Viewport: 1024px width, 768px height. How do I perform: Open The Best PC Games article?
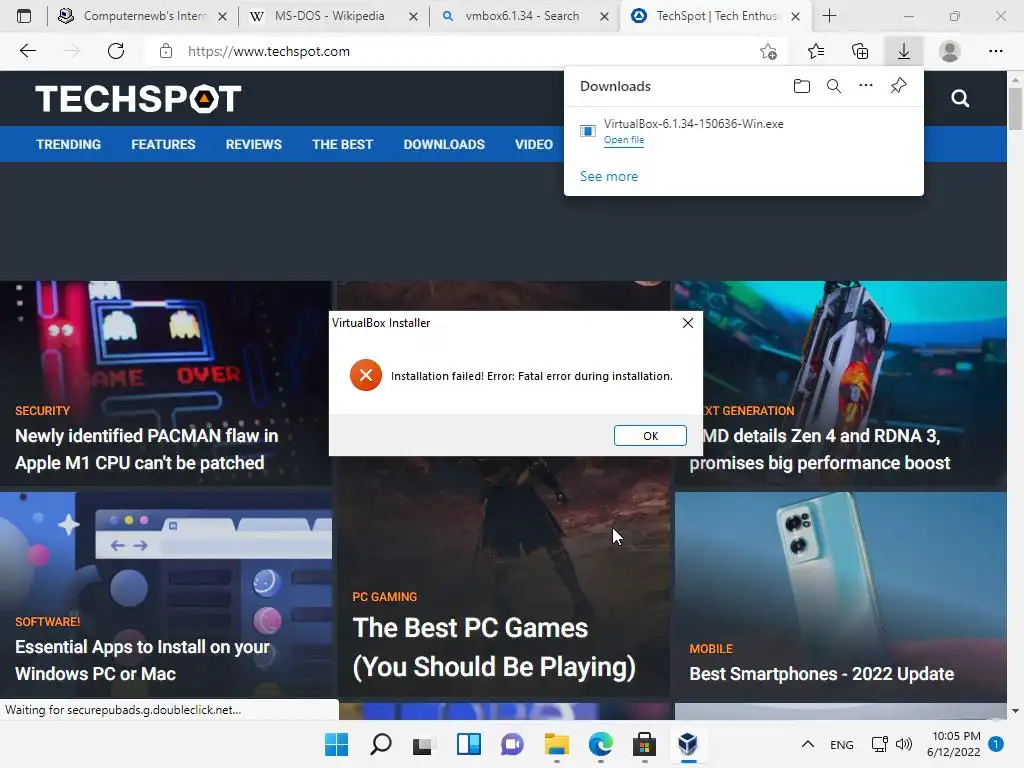tap(494, 647)
